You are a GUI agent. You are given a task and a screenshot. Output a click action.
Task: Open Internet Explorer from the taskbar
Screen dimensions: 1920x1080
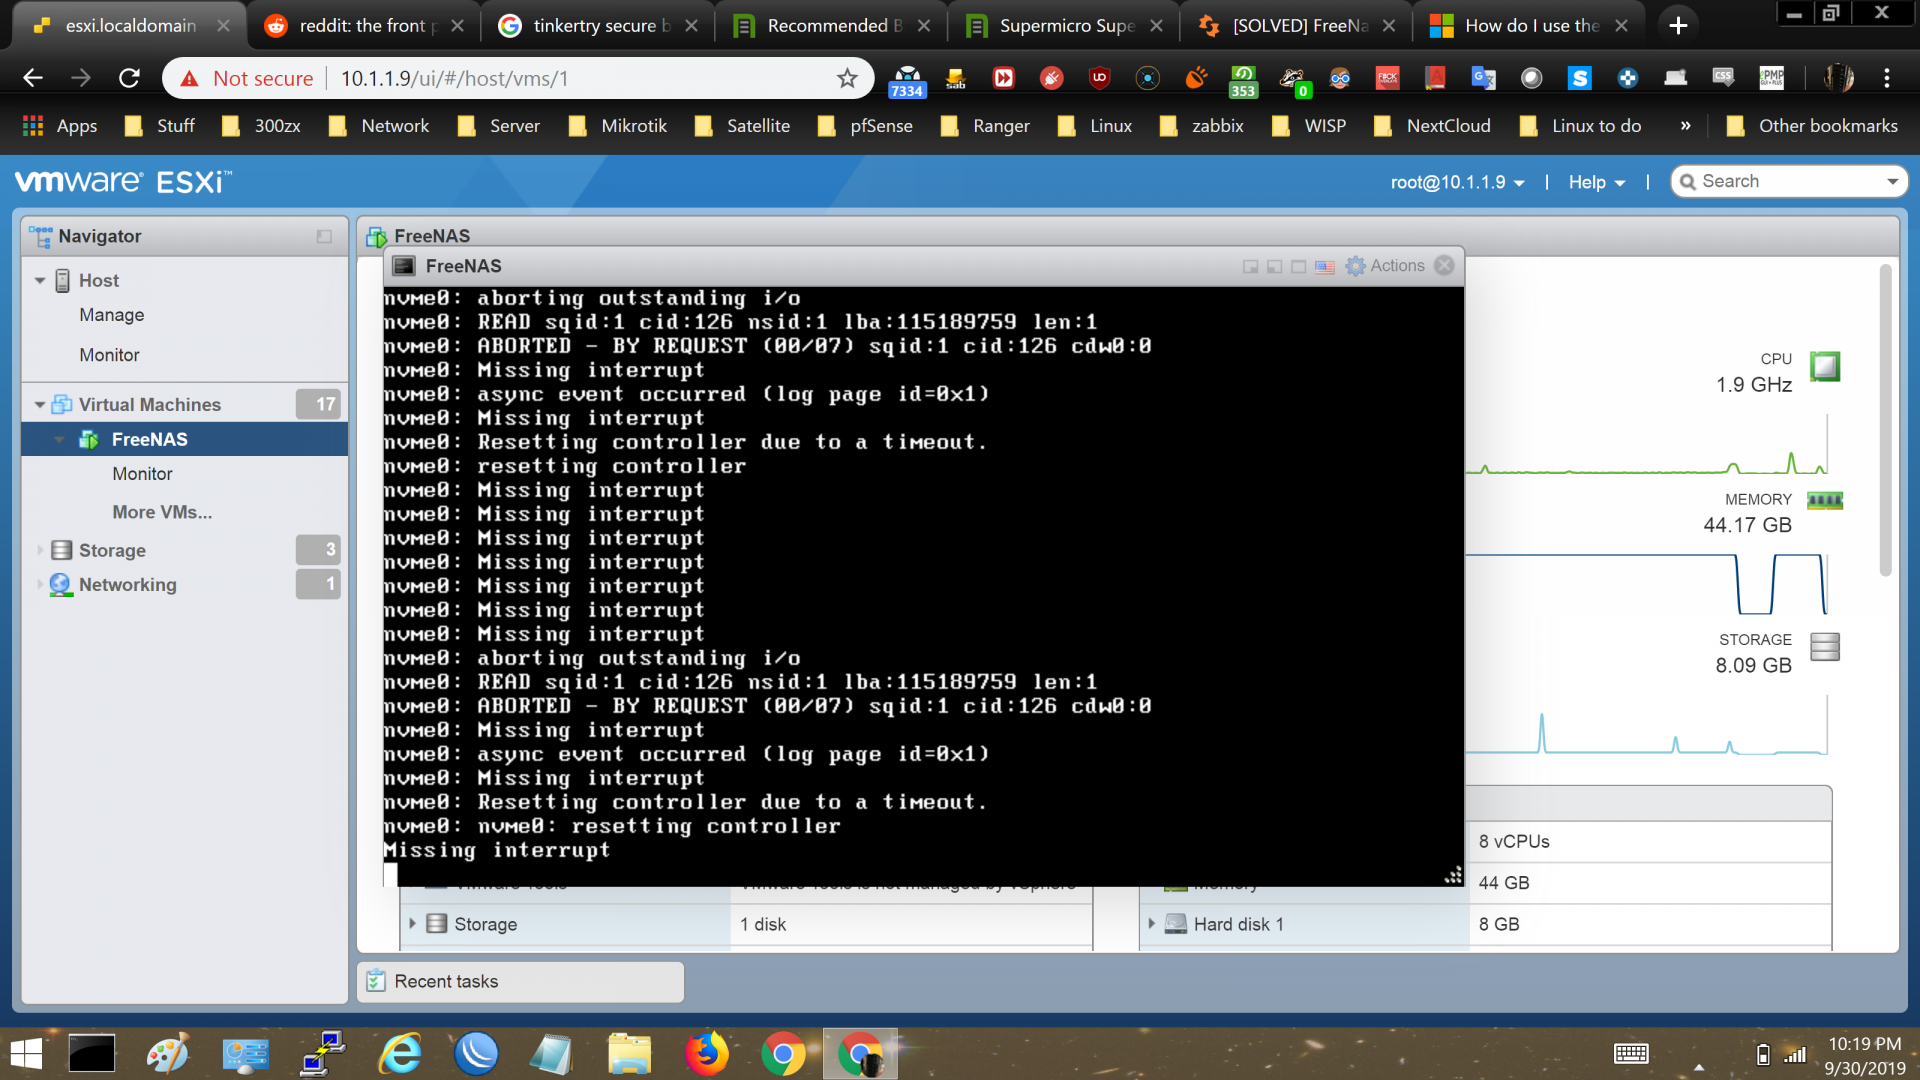click(x=400, y=1054)
